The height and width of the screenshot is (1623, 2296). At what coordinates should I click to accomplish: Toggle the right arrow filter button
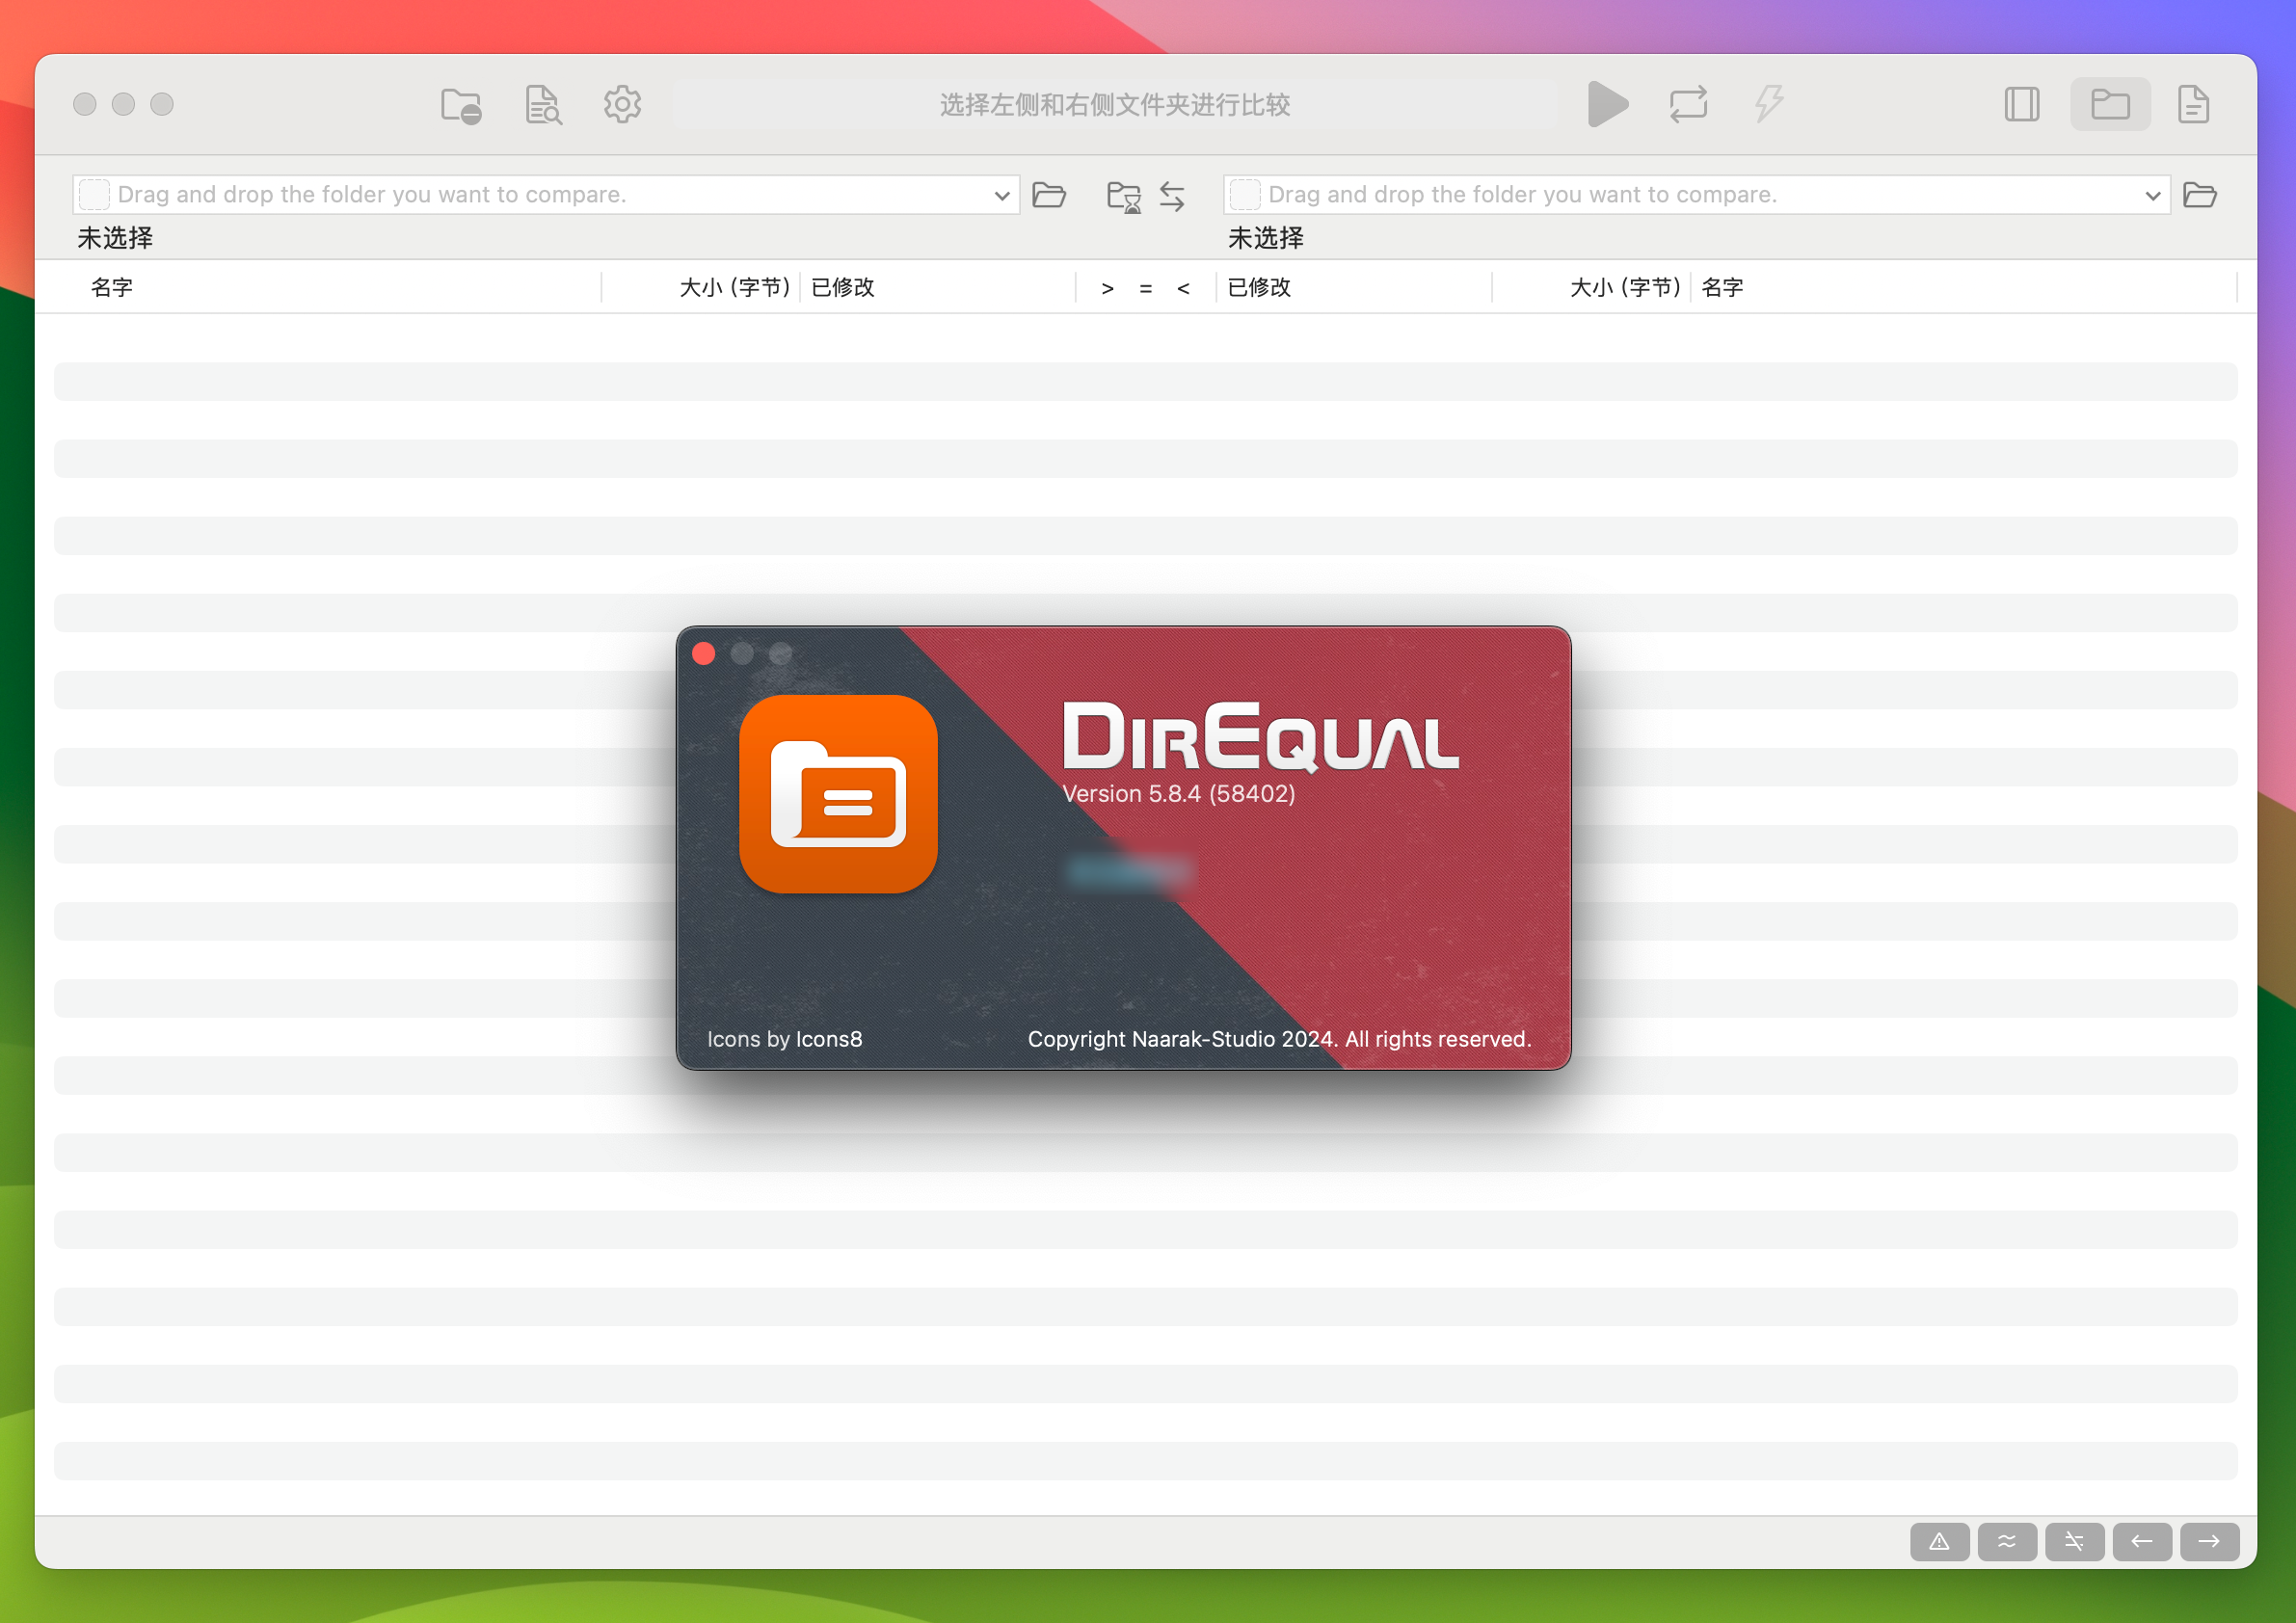2209,1541
